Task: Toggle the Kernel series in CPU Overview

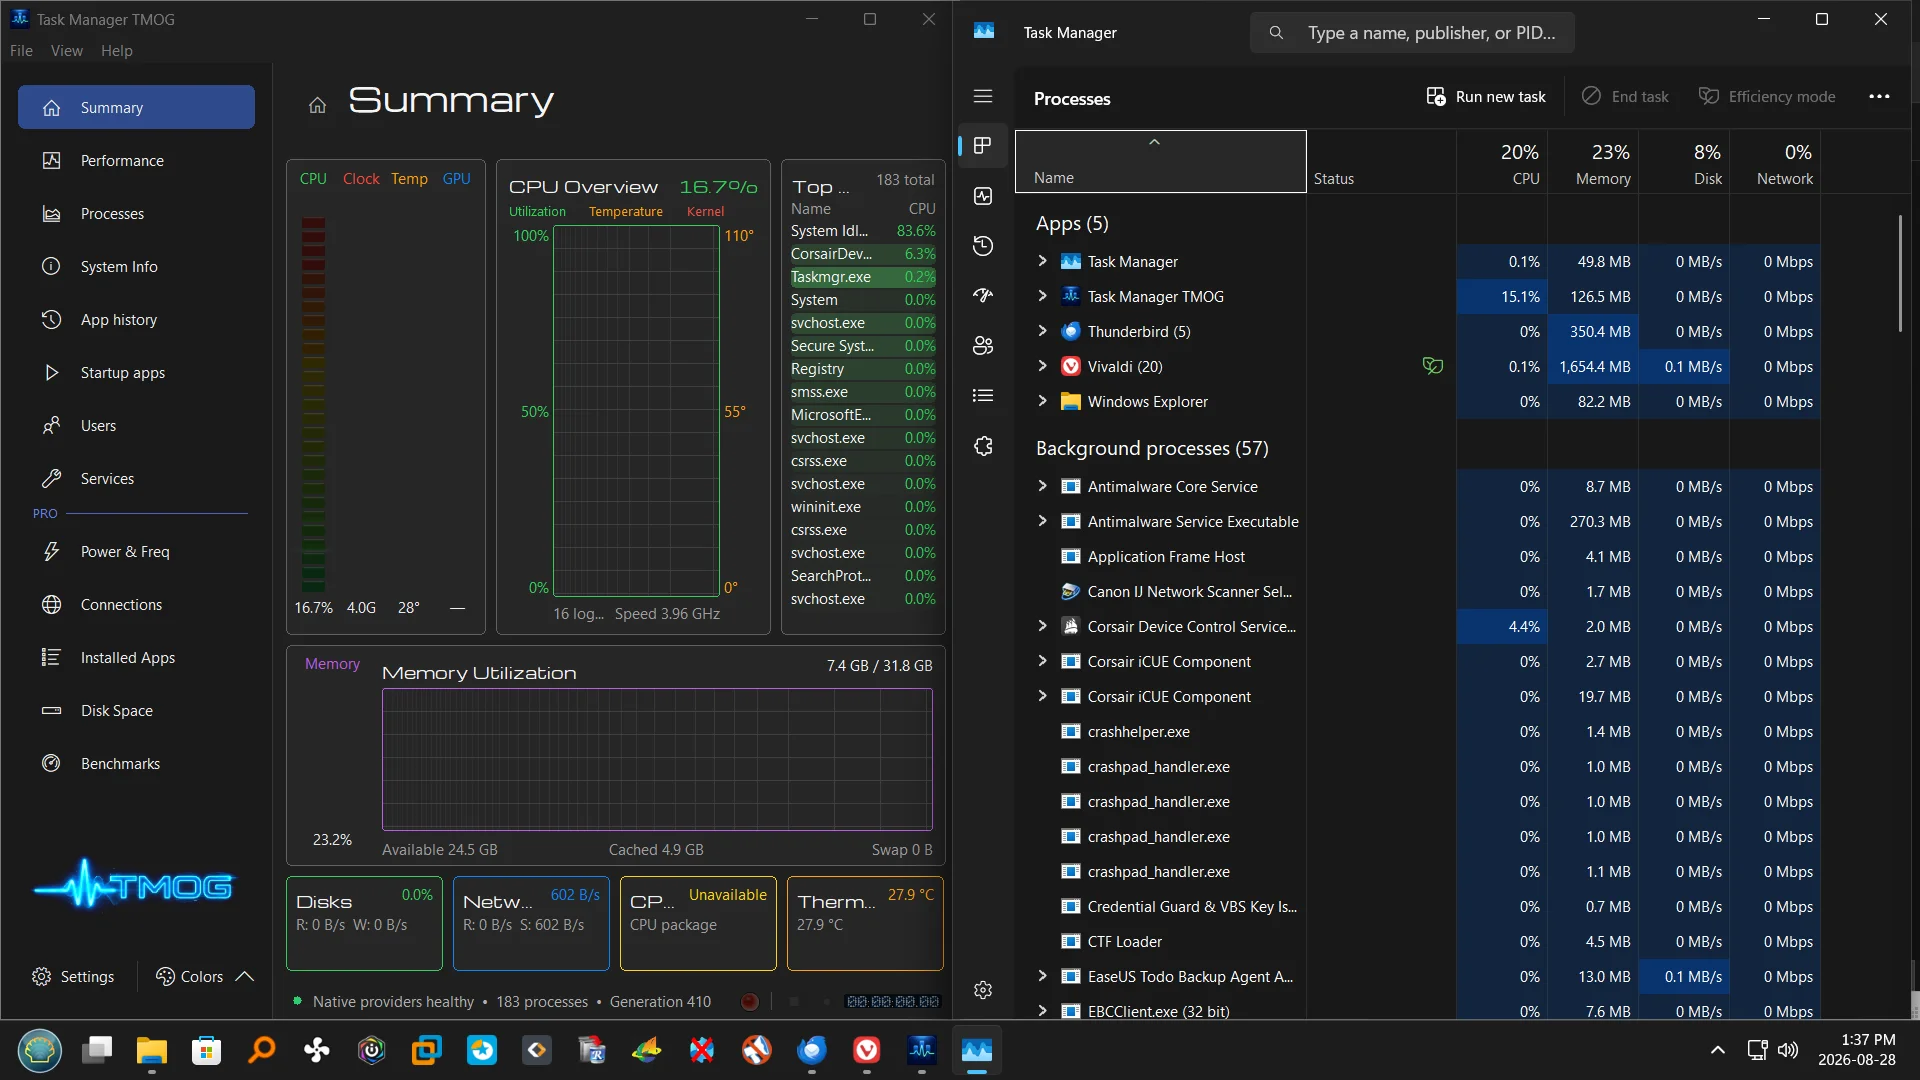Action: (x=705, y=211)
